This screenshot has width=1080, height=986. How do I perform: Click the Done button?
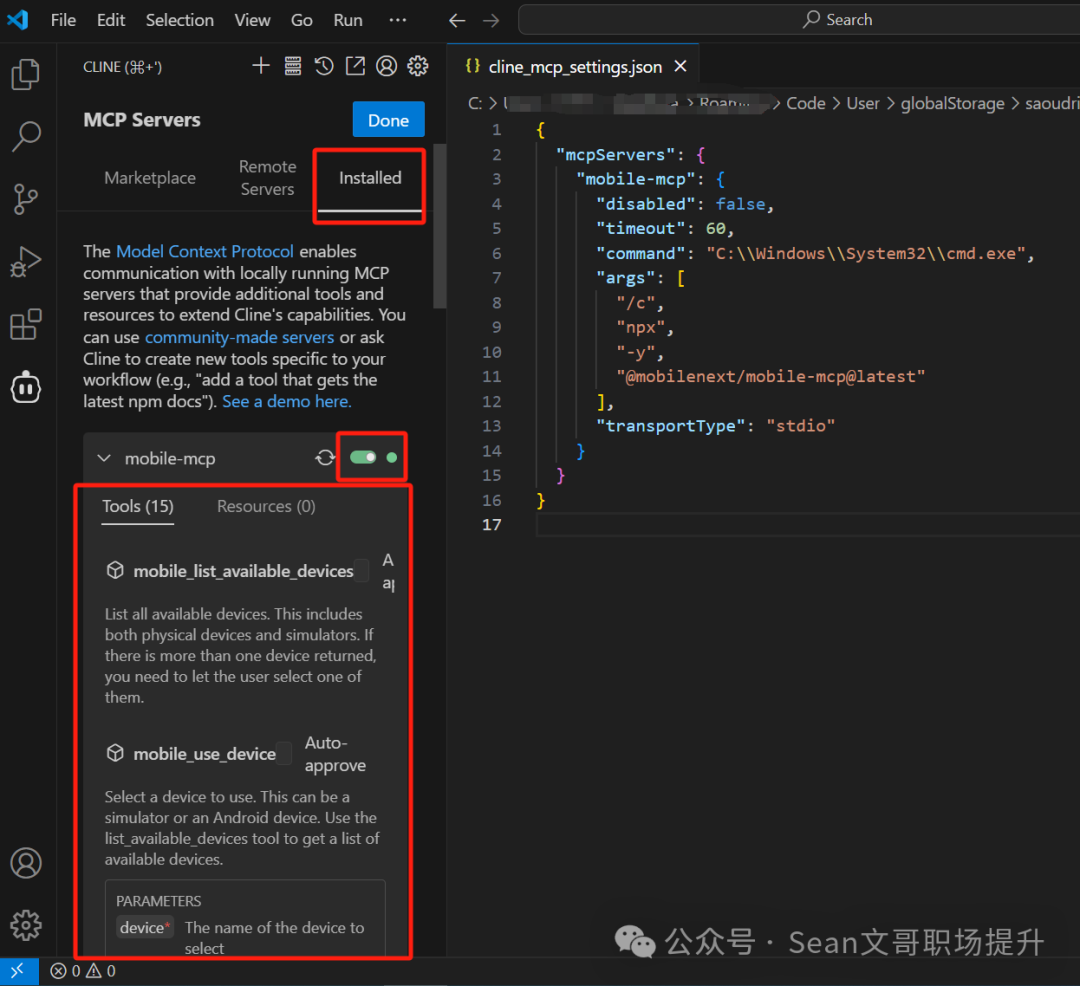[x=388, y=119]
